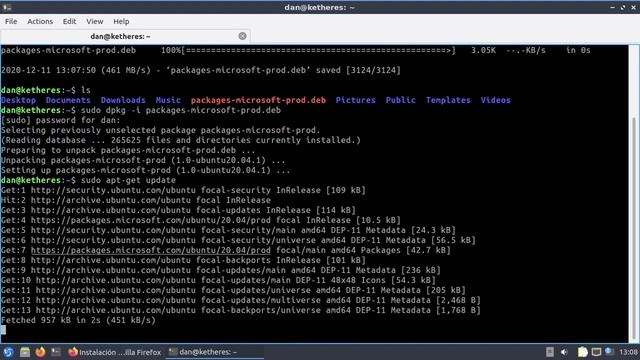Click the Downloads directory name in ls output
The width and height of the screenshot is (640, 360).
[123, 100]
